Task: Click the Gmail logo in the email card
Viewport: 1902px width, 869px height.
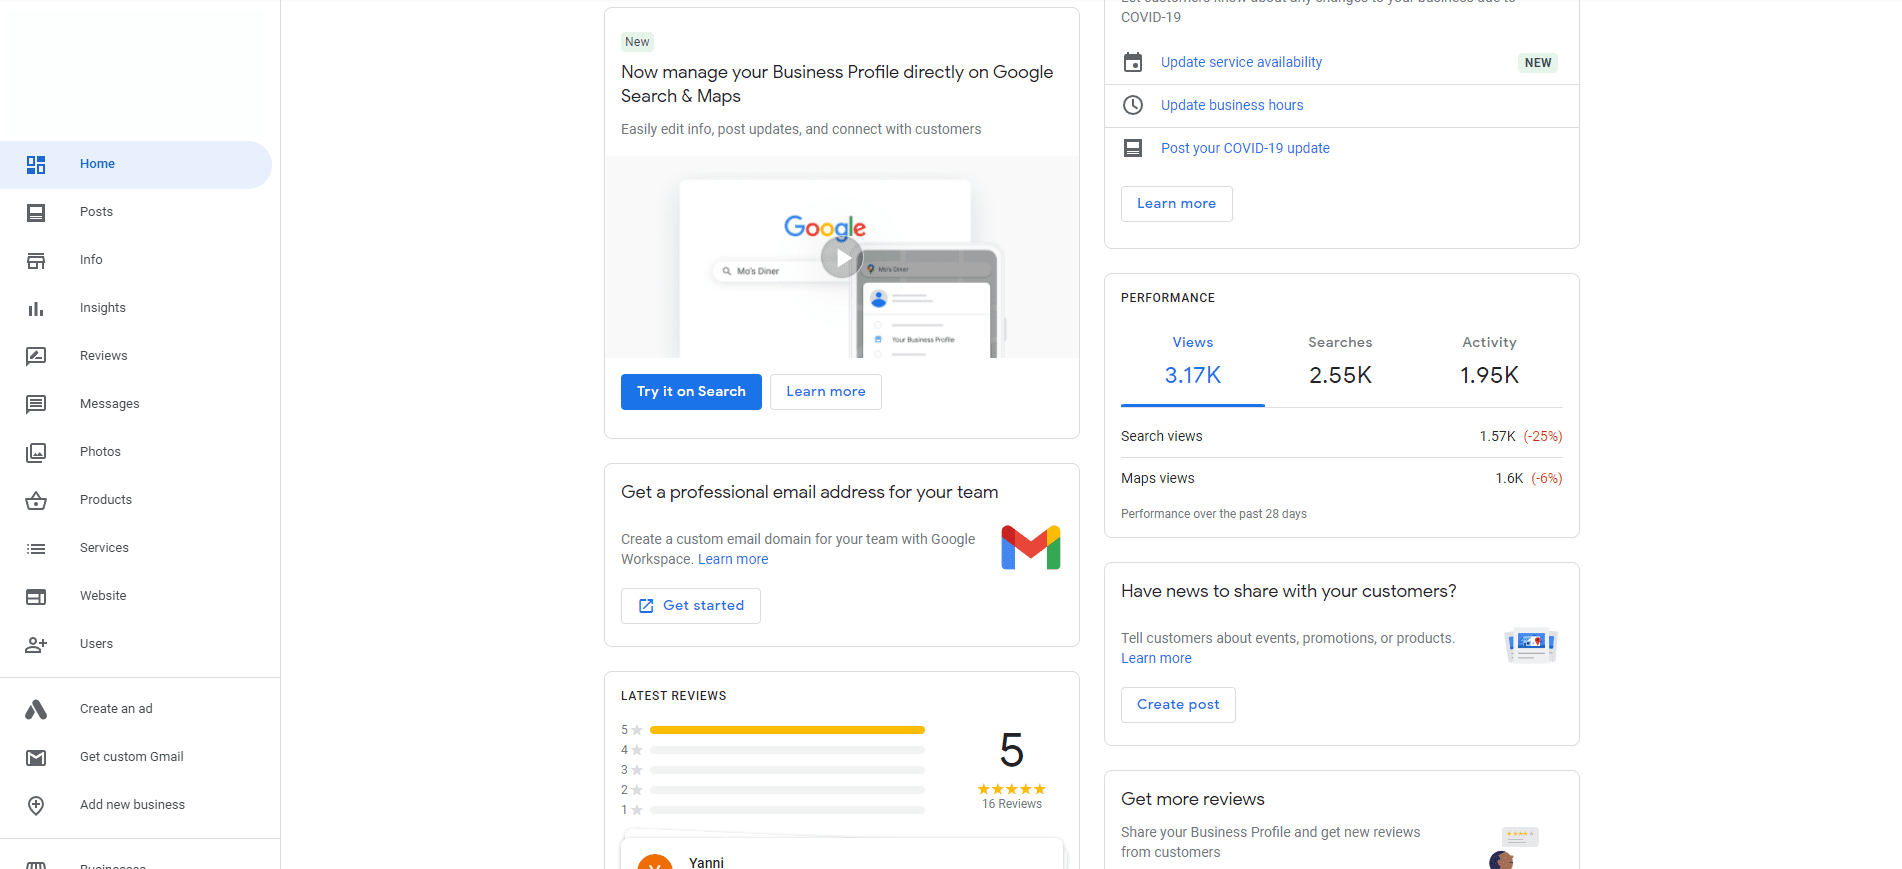Action: (1031, 547)
